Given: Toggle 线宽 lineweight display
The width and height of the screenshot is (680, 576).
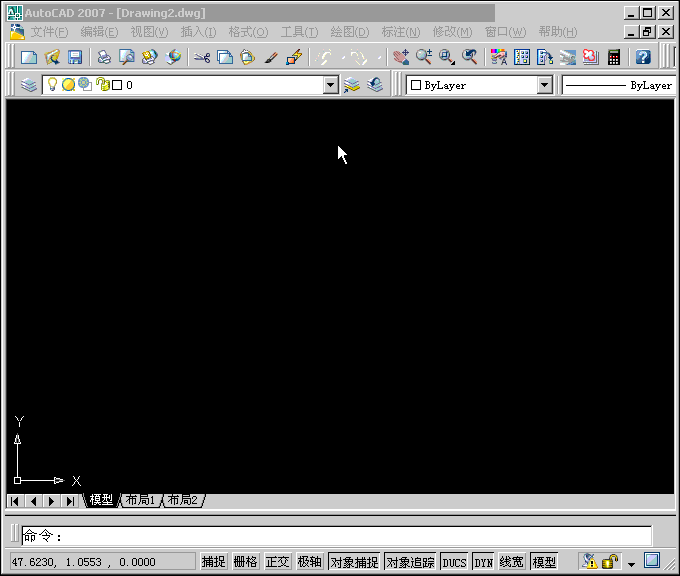Looking at the screenshot, I should click(512, 562).
